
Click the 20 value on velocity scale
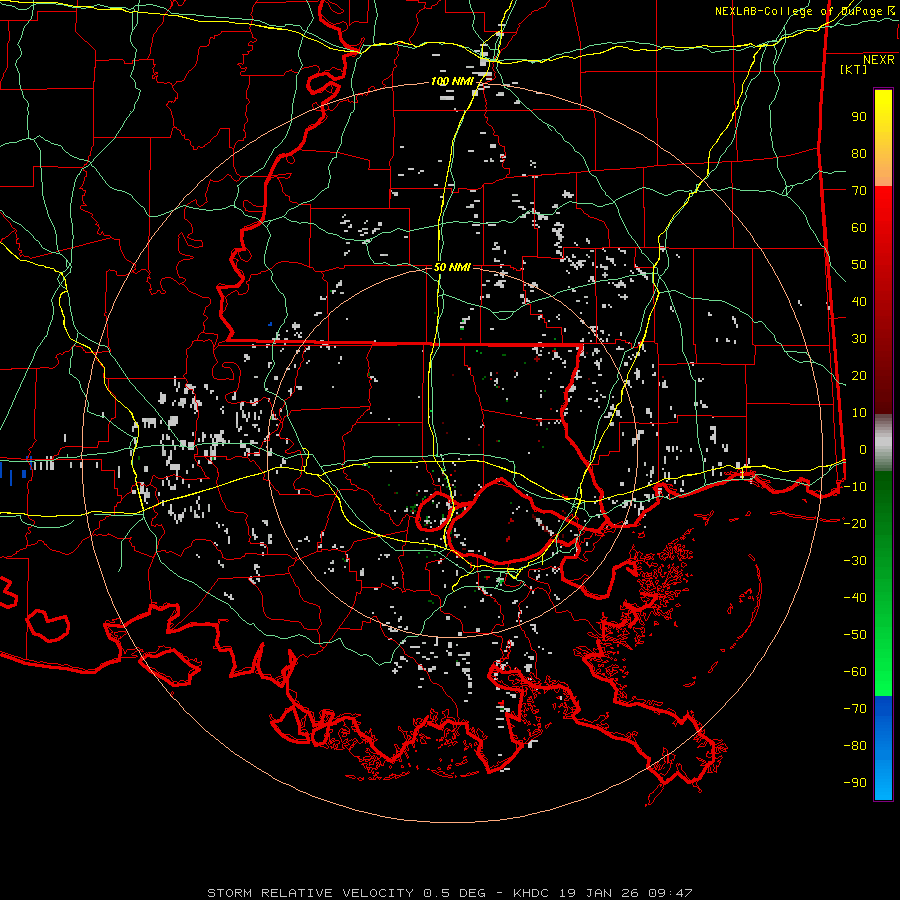859,375
